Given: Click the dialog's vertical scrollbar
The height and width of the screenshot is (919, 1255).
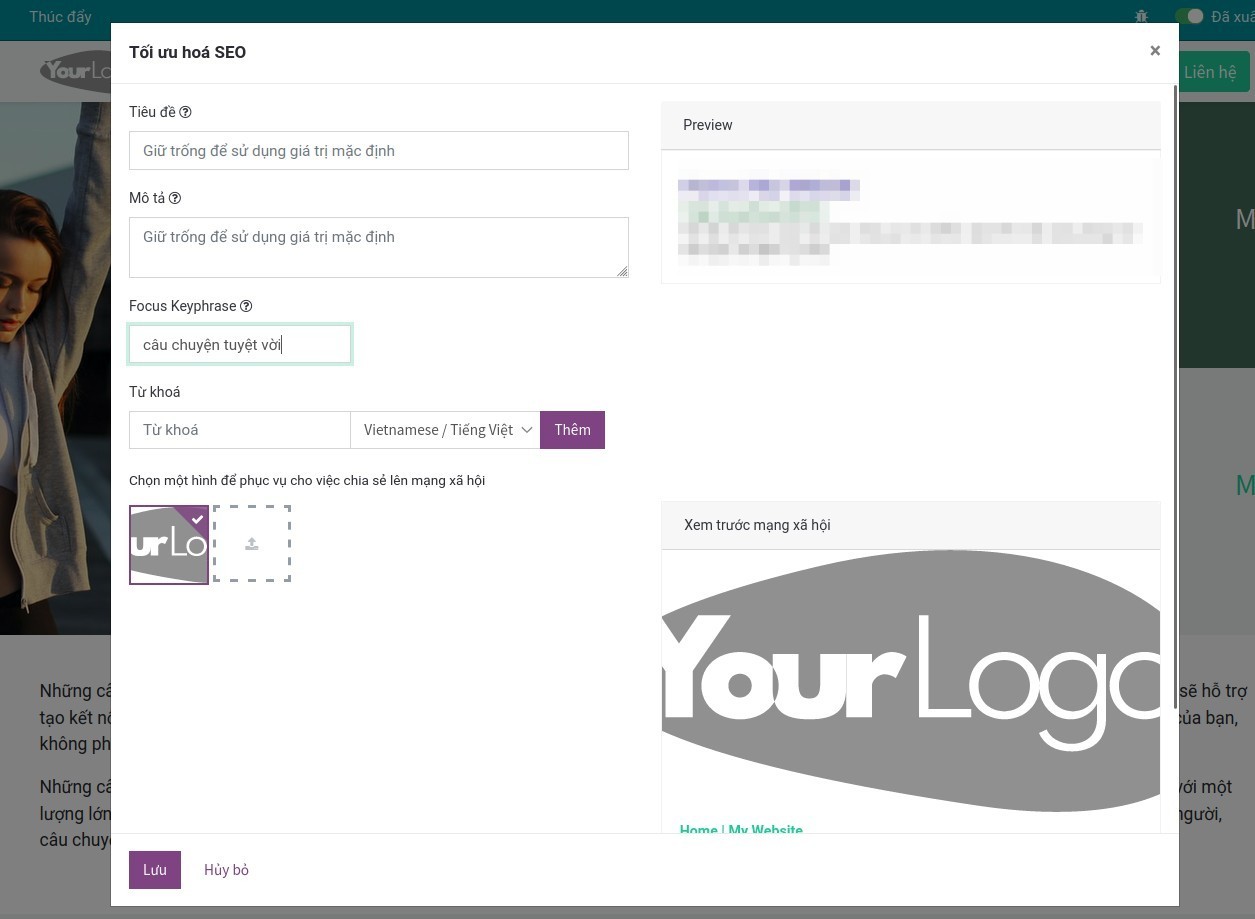Looking at the screenshot, I should 1174,400.
